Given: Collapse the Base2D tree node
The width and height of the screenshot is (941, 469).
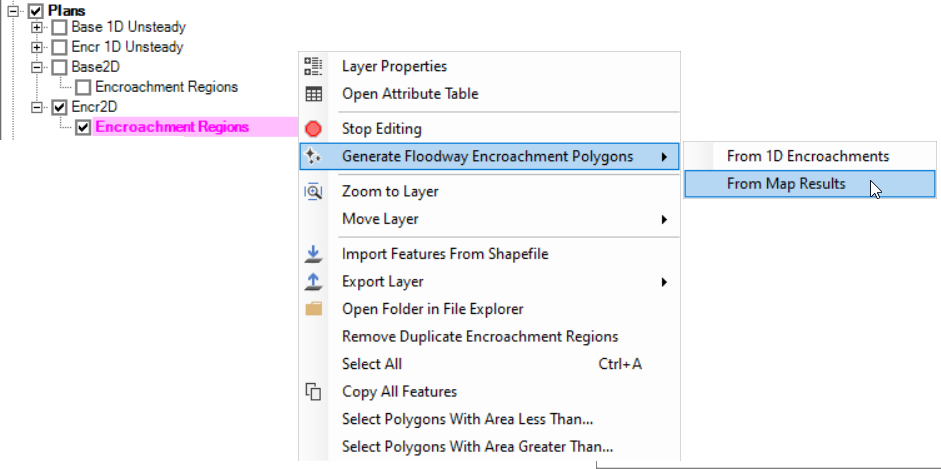Looking at the screenshot, I should [37, 68].
